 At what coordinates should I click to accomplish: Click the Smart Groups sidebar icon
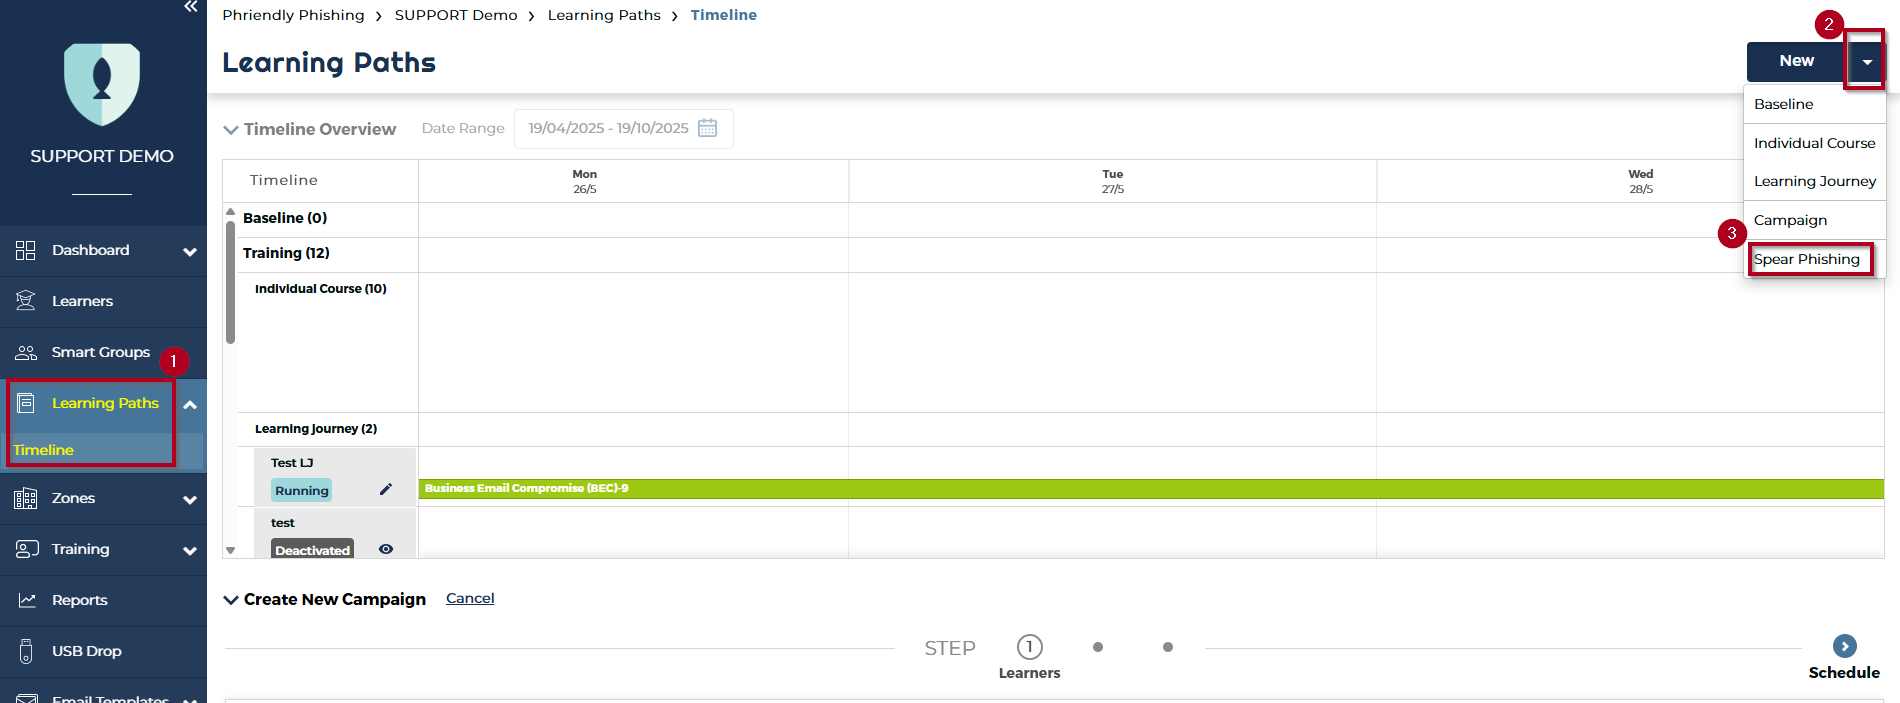point(26,352)
